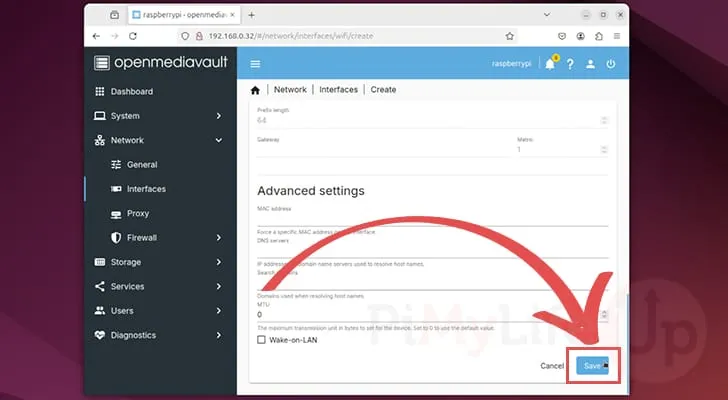Click the Interfaces breadcrumb link

point(338,90)
